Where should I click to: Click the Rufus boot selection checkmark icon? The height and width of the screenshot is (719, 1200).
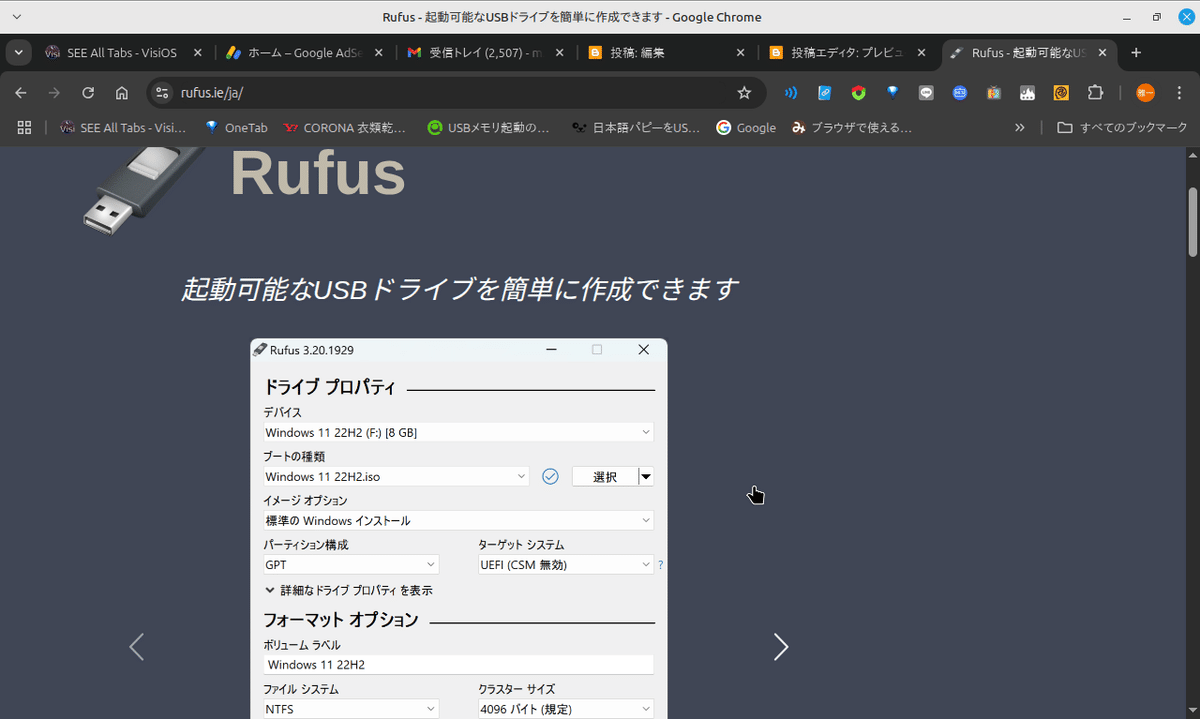click(x=550, y=476)
